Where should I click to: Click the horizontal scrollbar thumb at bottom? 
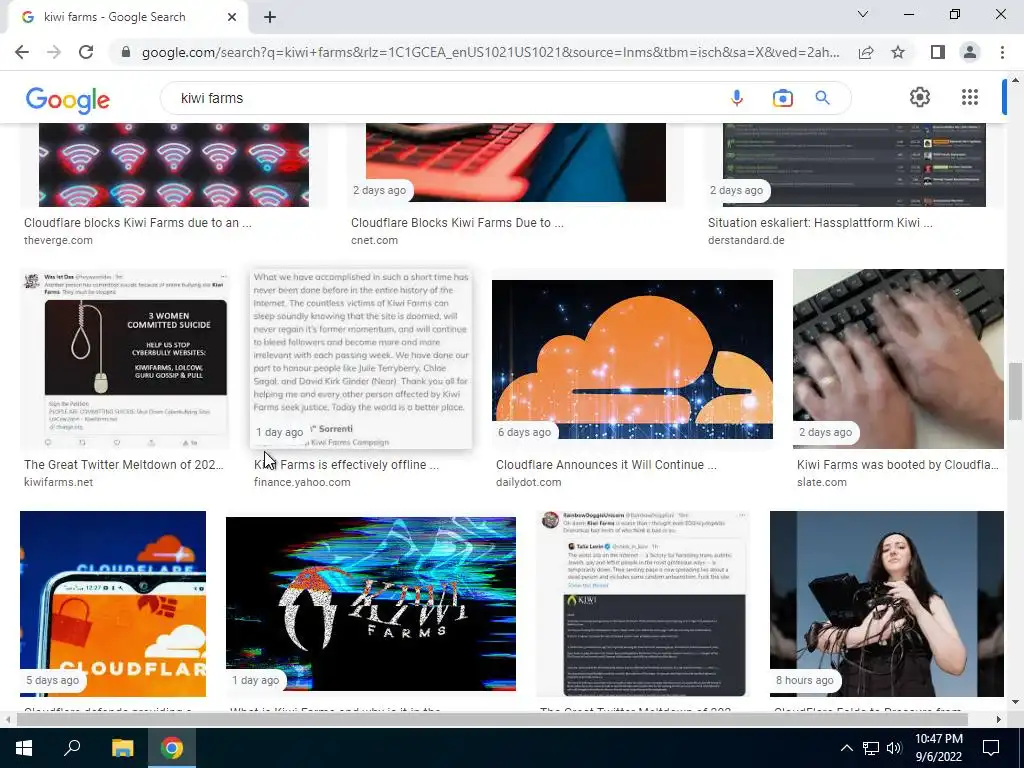click(x=492, y=720)
